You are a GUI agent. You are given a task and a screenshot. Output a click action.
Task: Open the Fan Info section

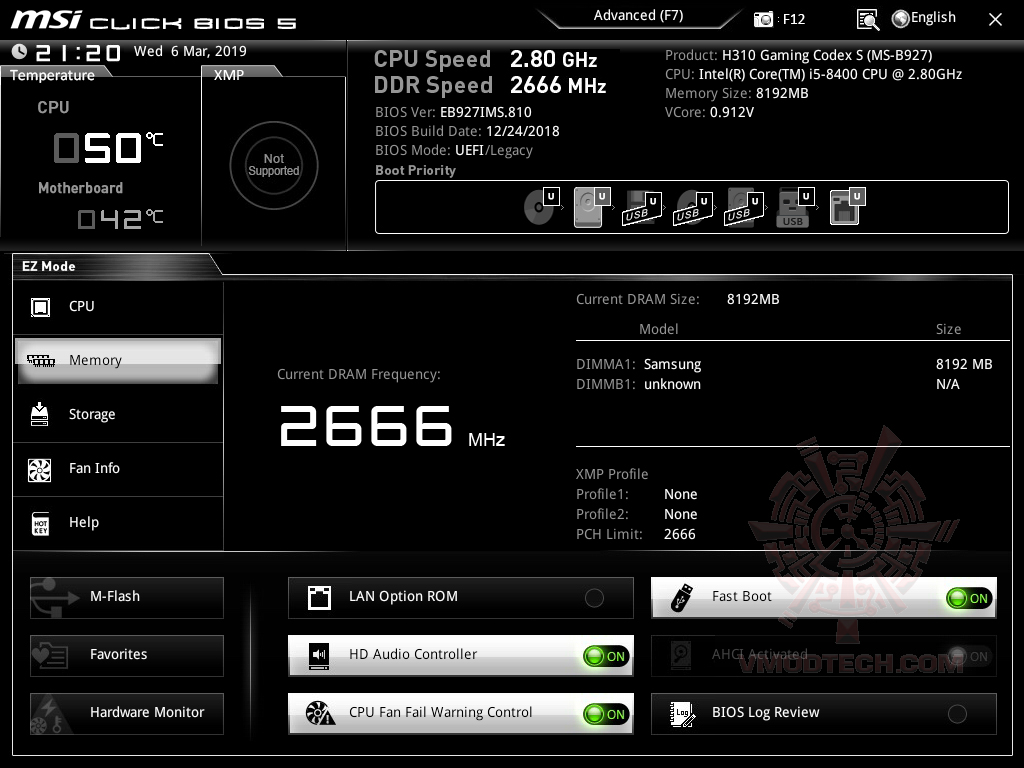pos(118,469)
